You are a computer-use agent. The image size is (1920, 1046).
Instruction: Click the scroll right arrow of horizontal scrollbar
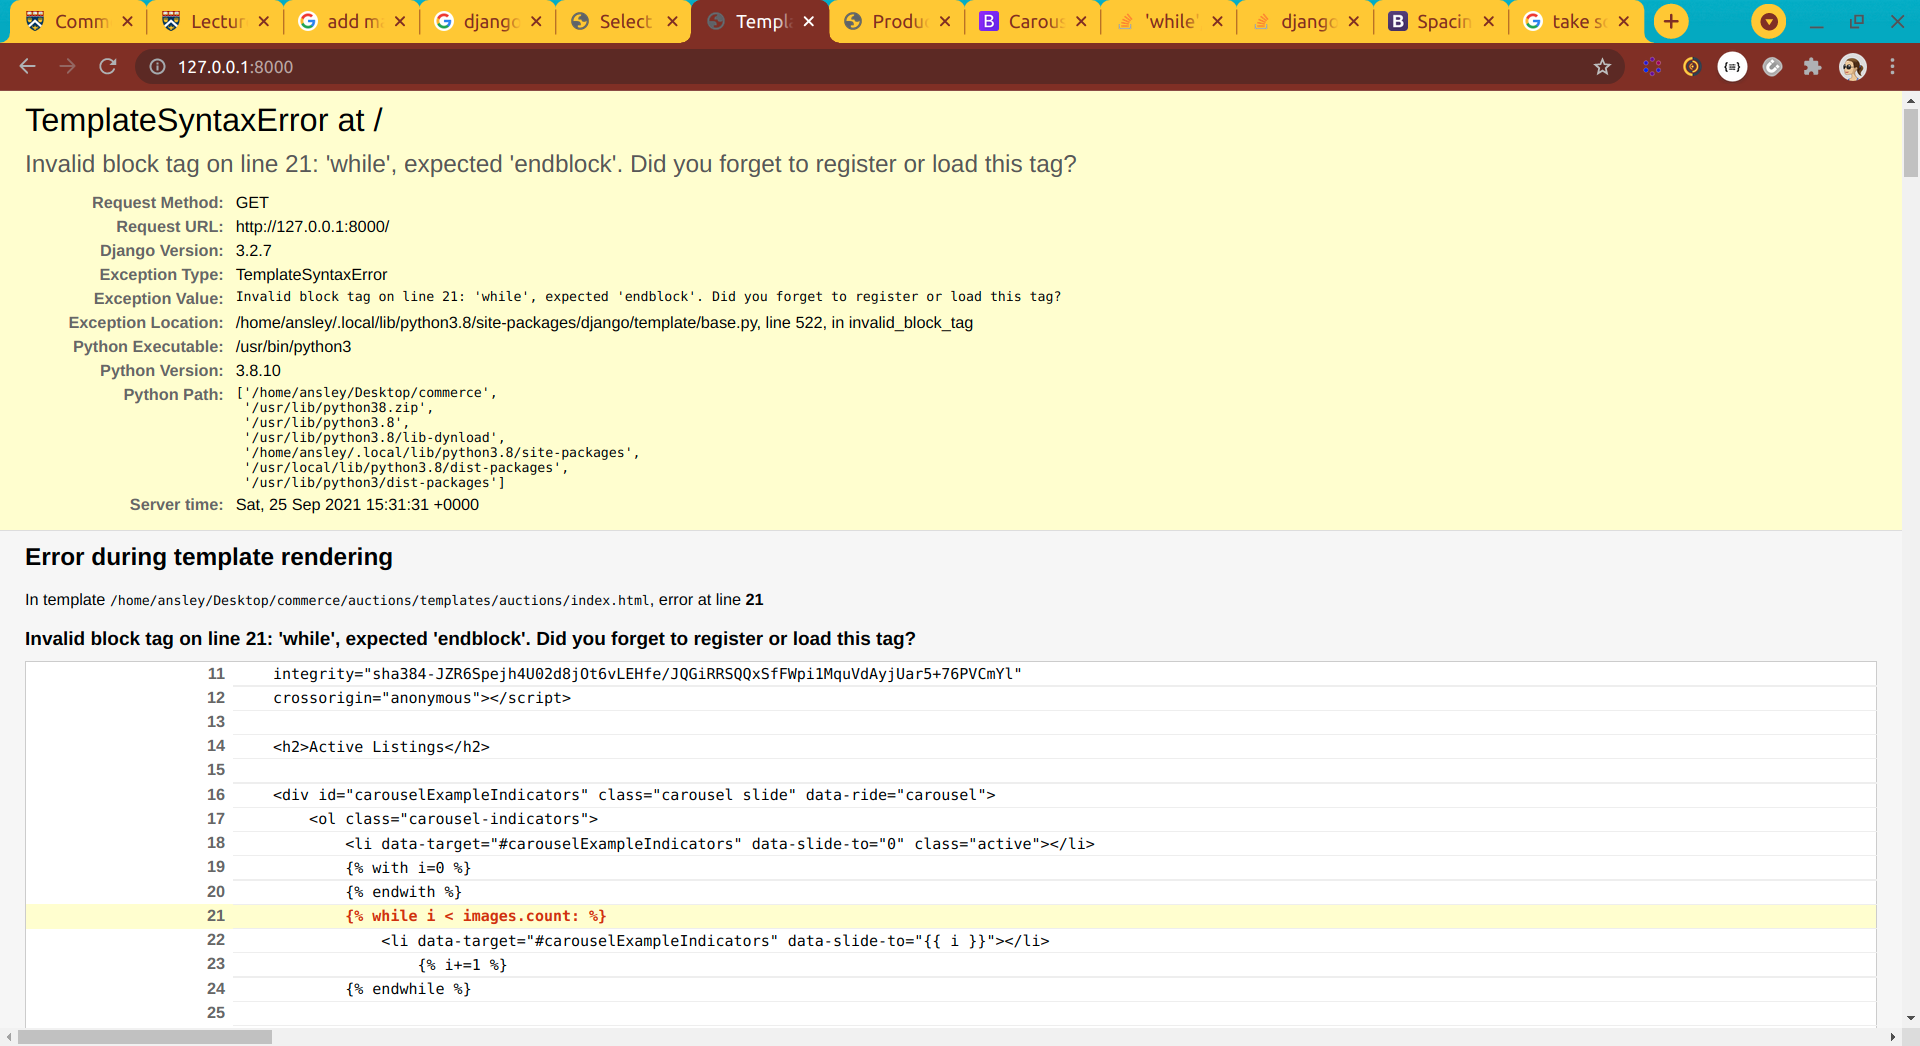point(1892,1037)
